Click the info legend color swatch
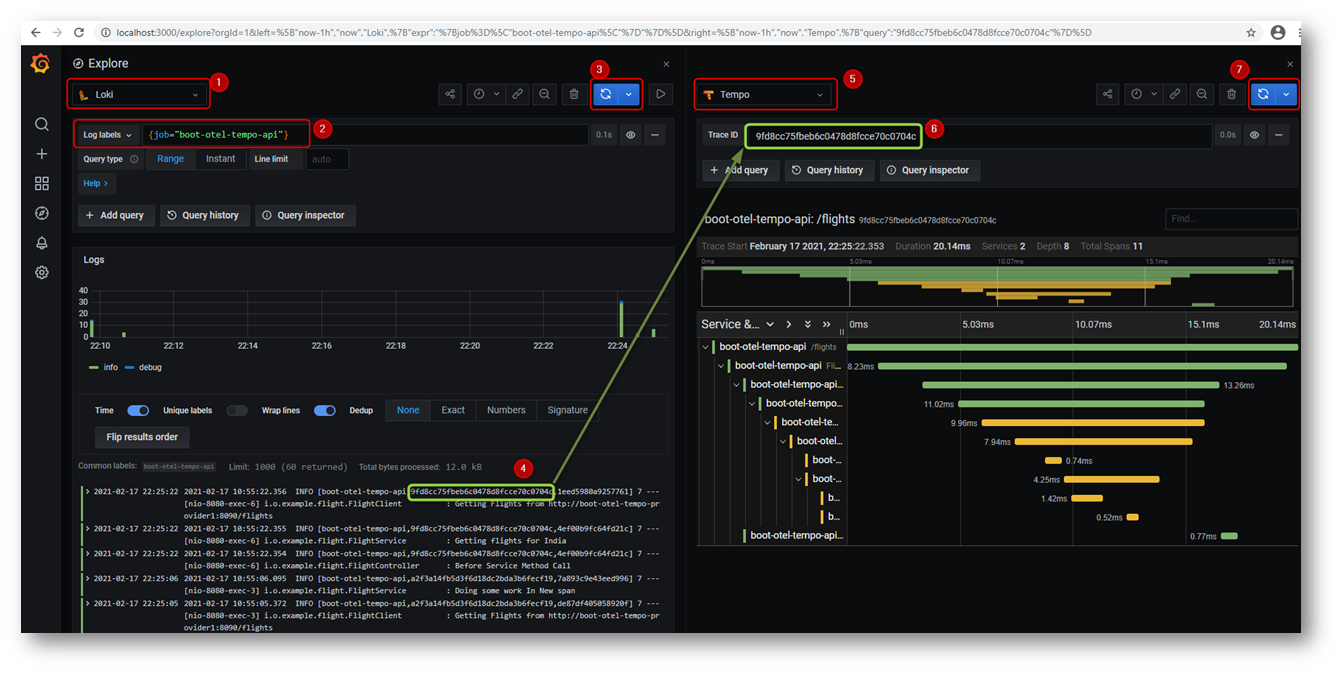 [95, 367]
